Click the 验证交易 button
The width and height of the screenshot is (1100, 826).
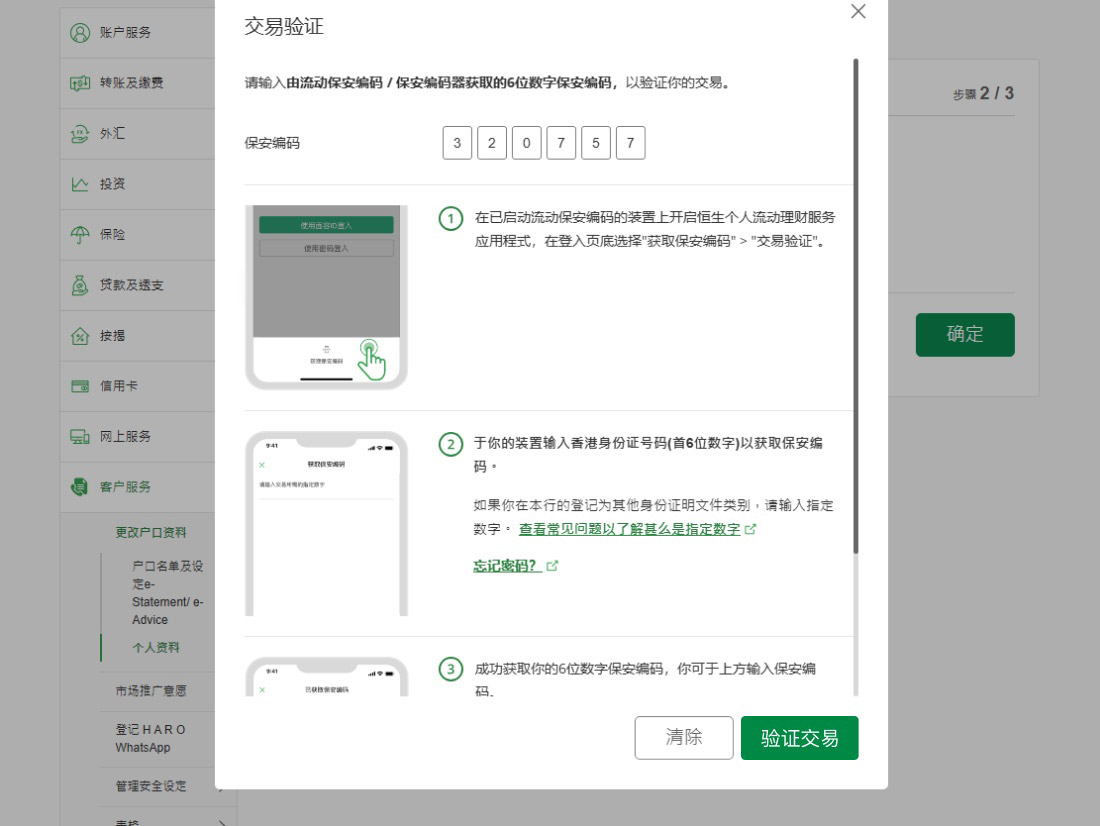(799, 738)
